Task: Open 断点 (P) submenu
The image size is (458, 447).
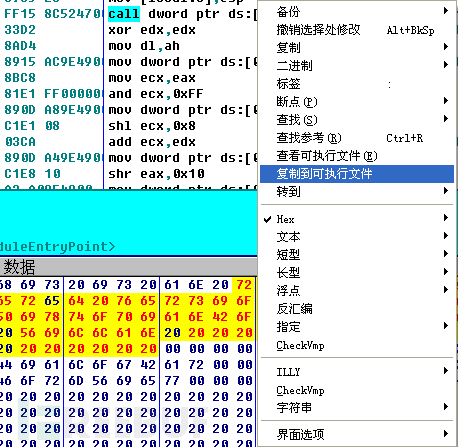Action: tap(357, 102)
